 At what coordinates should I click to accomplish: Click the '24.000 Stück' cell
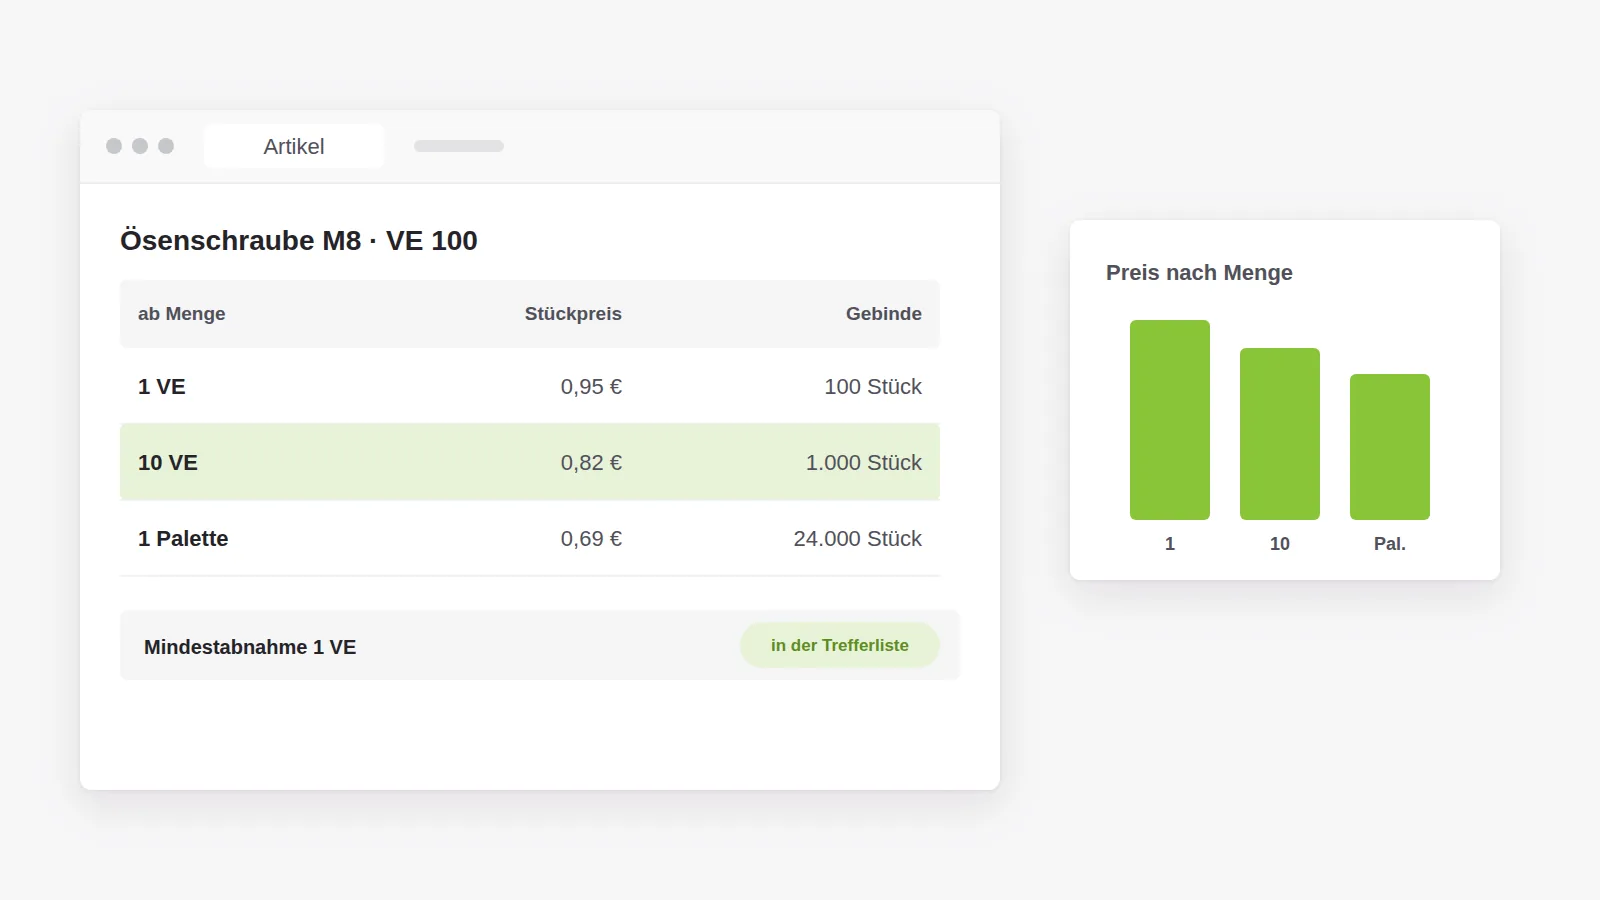click(x=858, y=539)
